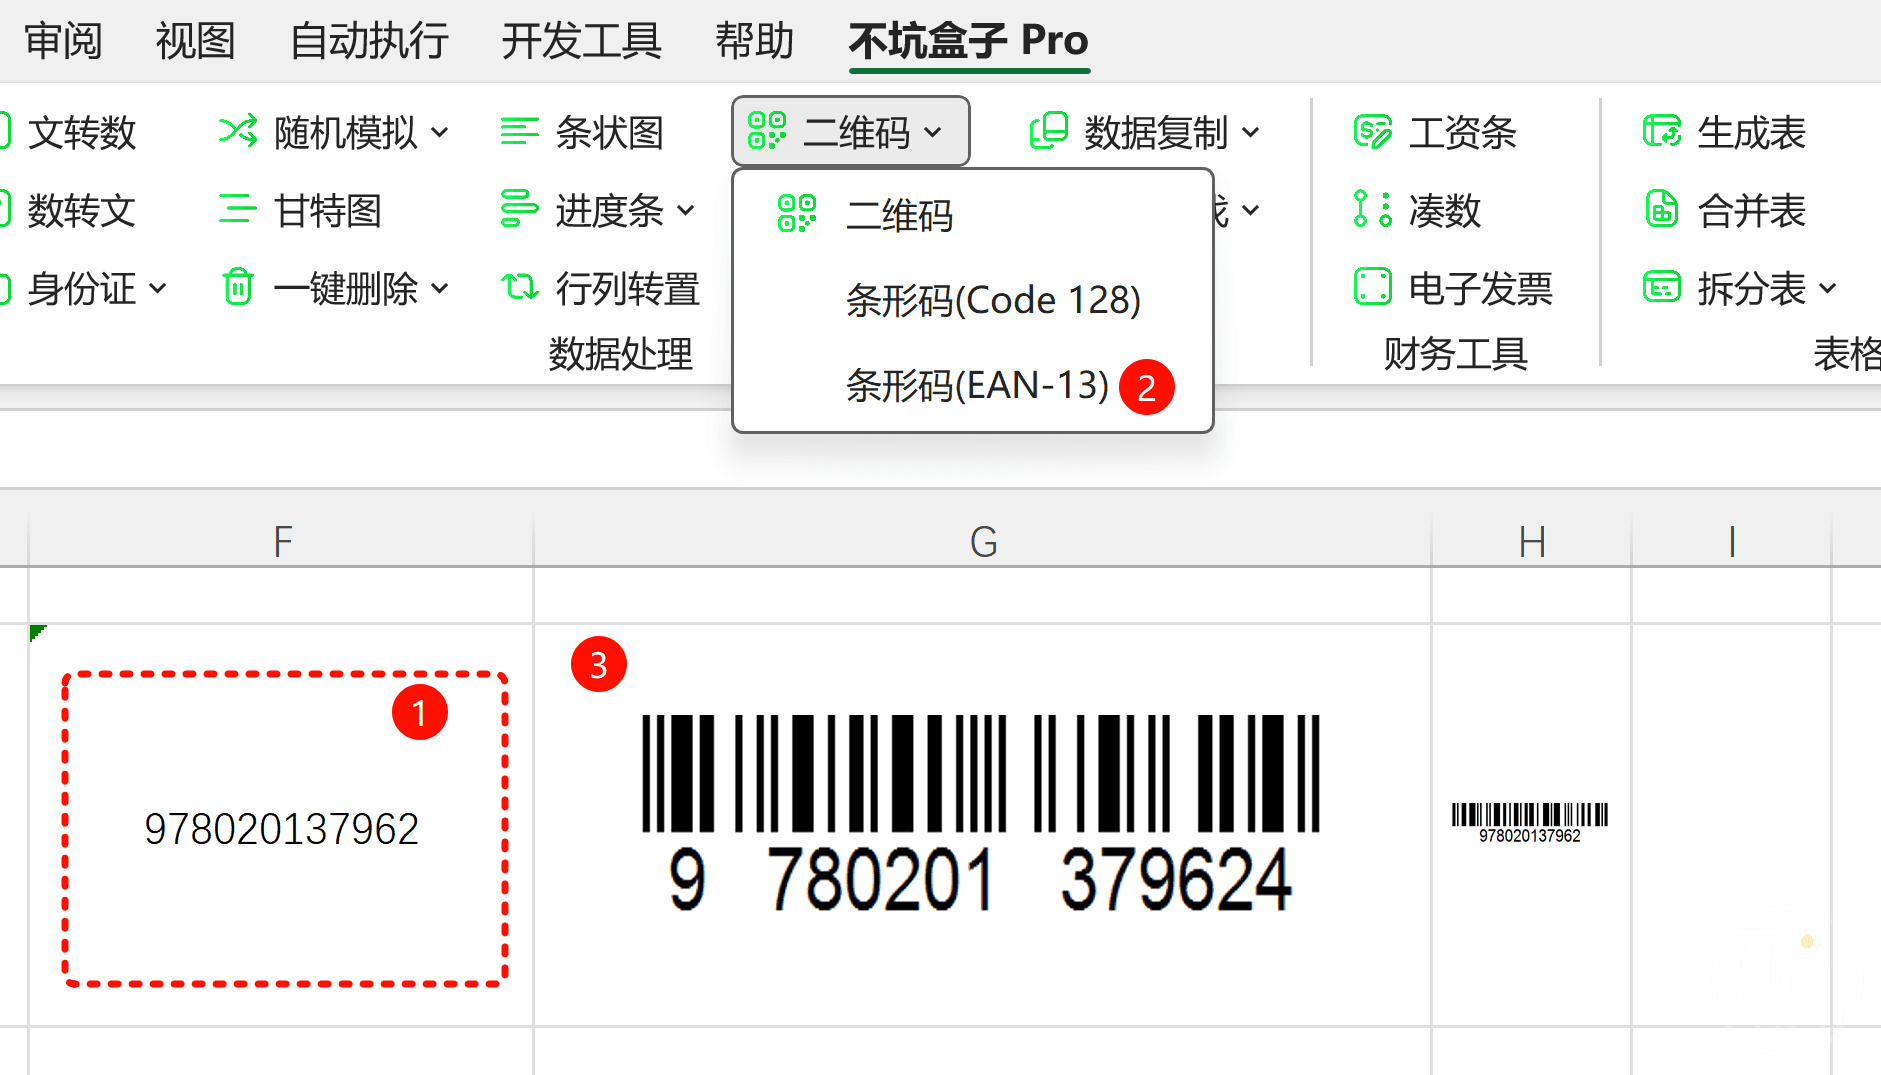The width and height of the screenshot is (1881, 1075).
Task: Click the 甘特图 chart icon
Action: 238,209
